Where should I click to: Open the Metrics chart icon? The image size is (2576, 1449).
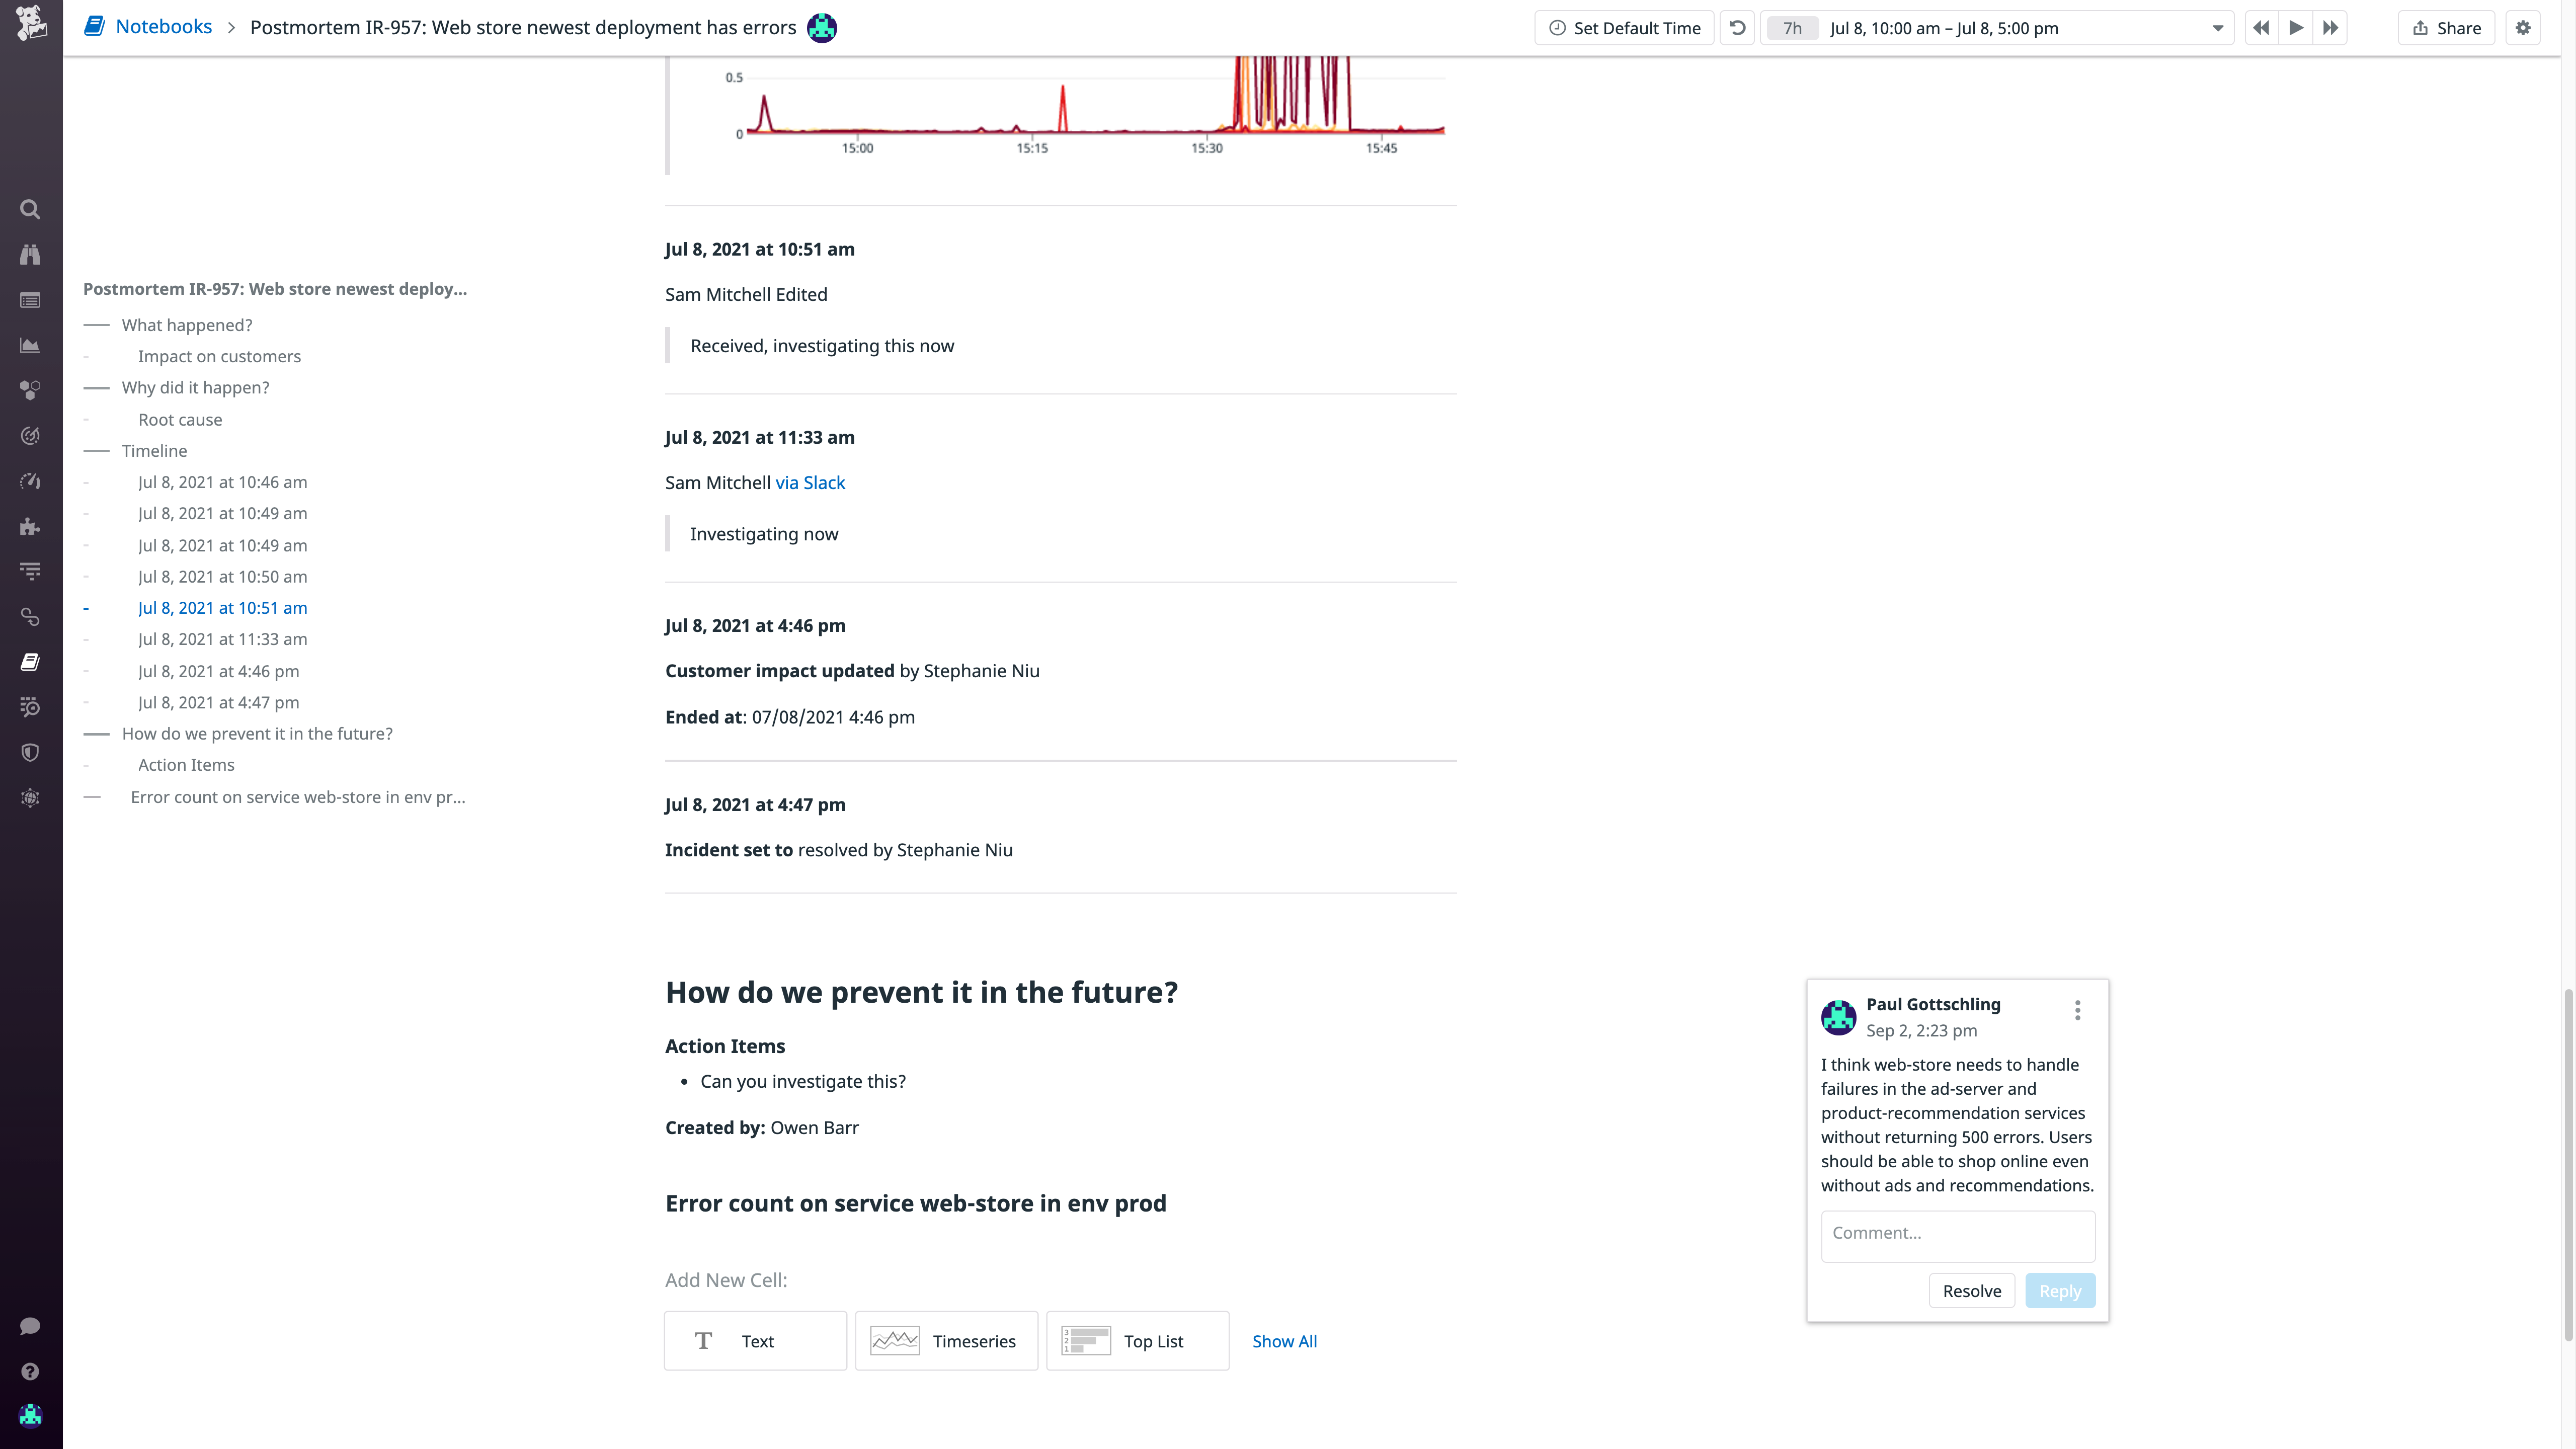tap(30, 345)
